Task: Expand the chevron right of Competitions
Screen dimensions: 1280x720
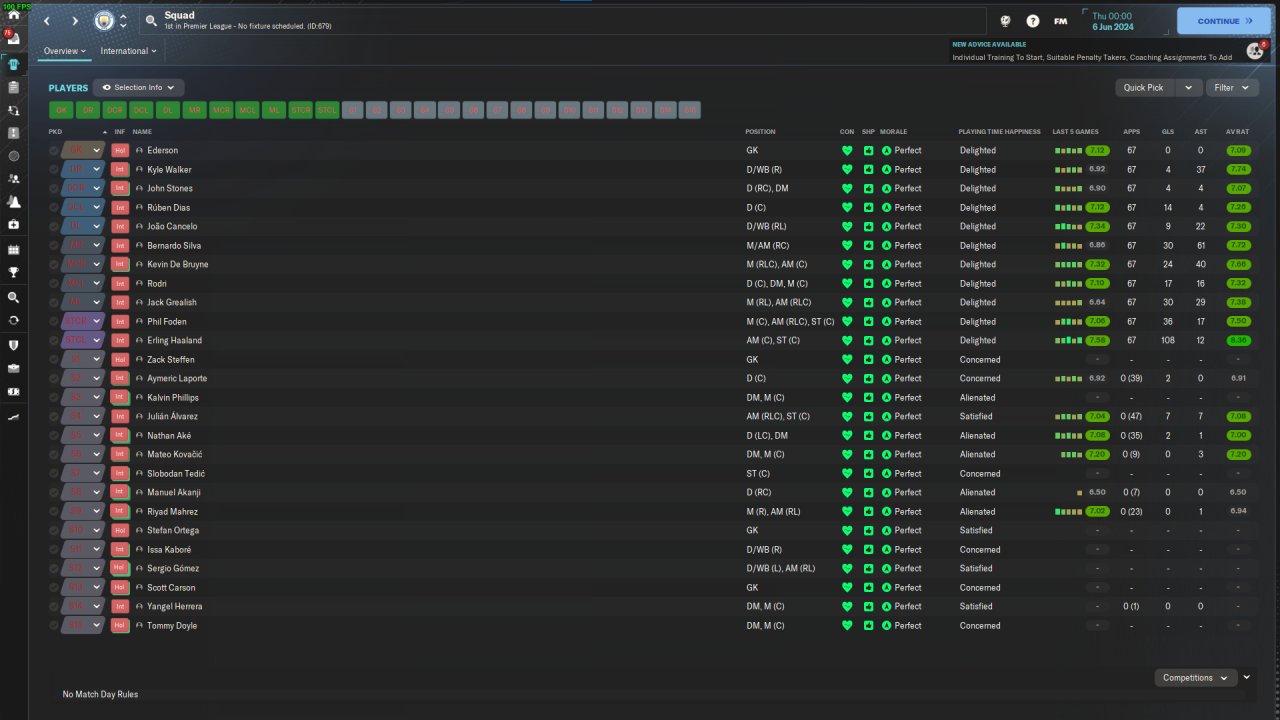Action: pos(1247,677)
